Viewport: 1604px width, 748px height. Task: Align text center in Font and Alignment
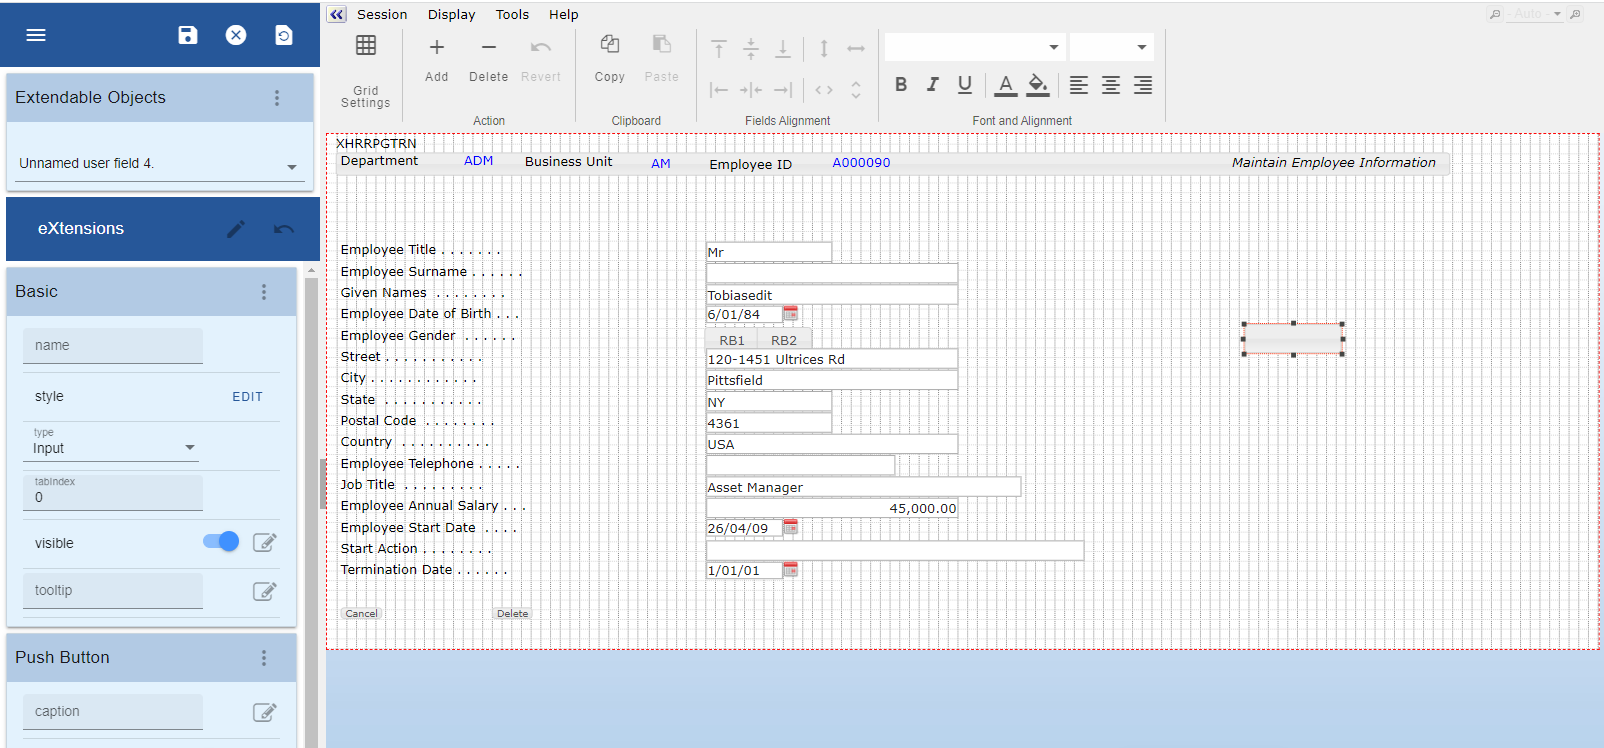1110,85
